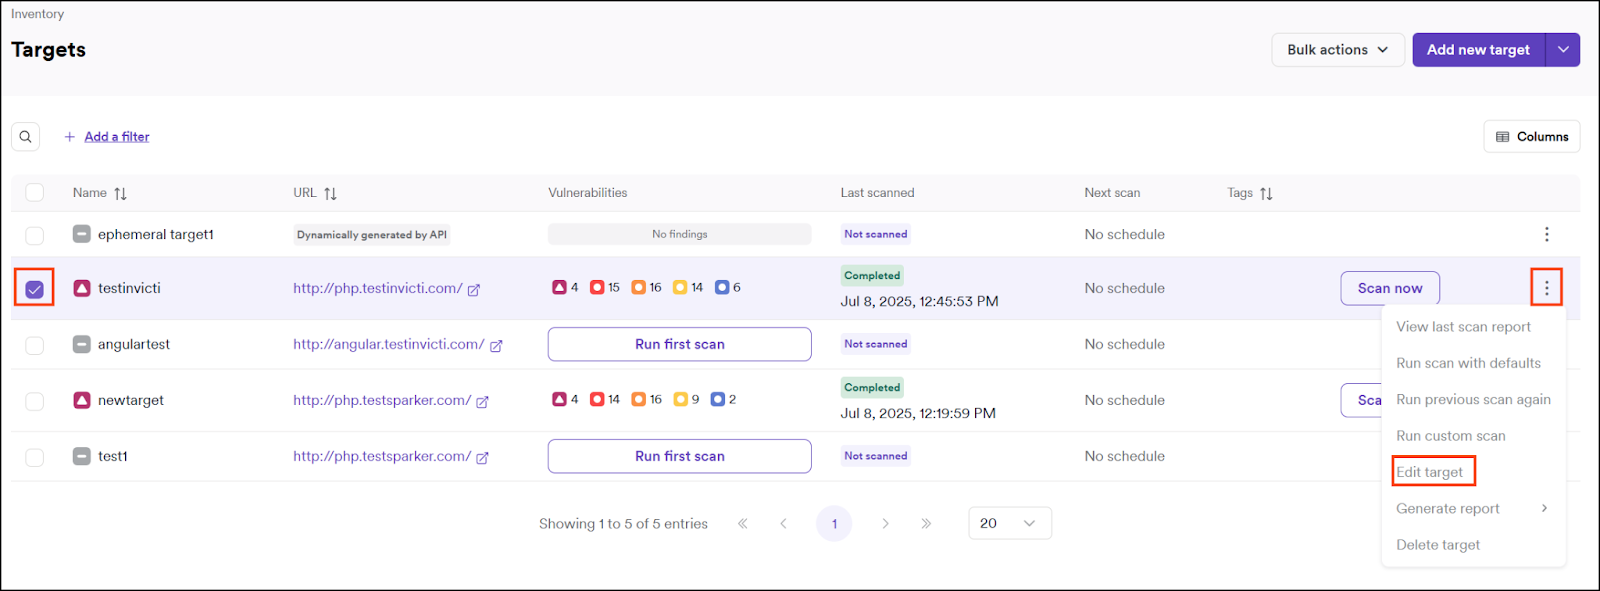Open the Columns chooser

1531,137
